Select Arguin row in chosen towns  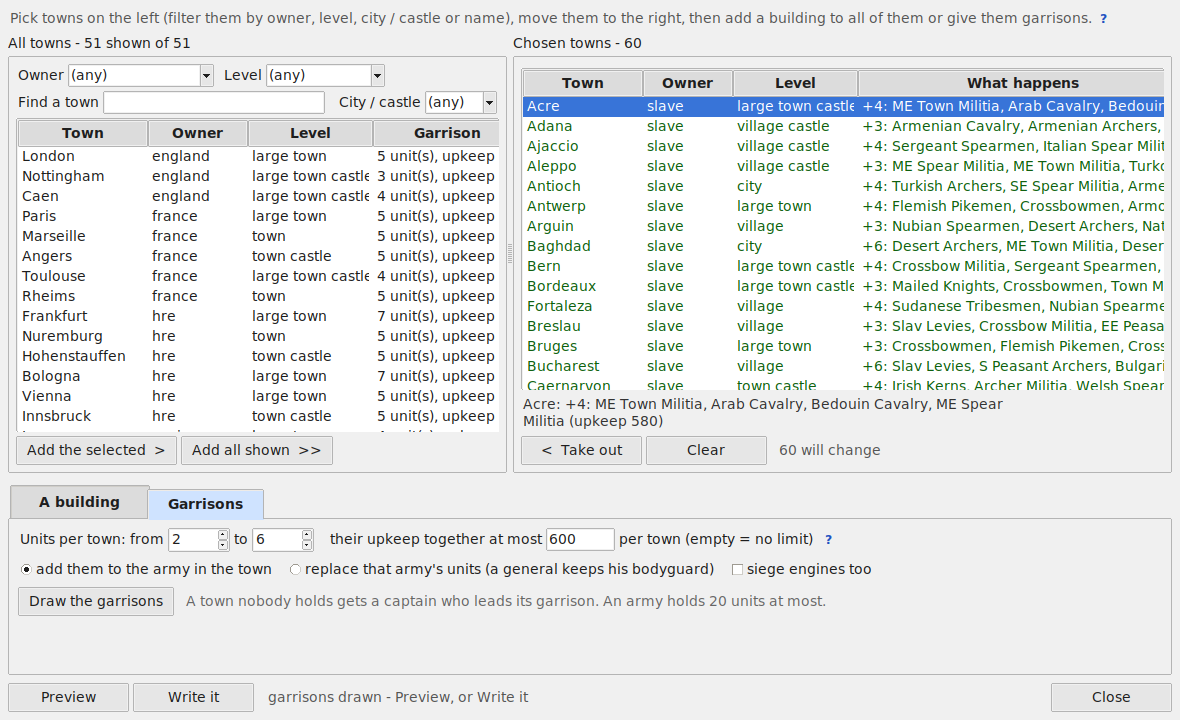[844, 226]
